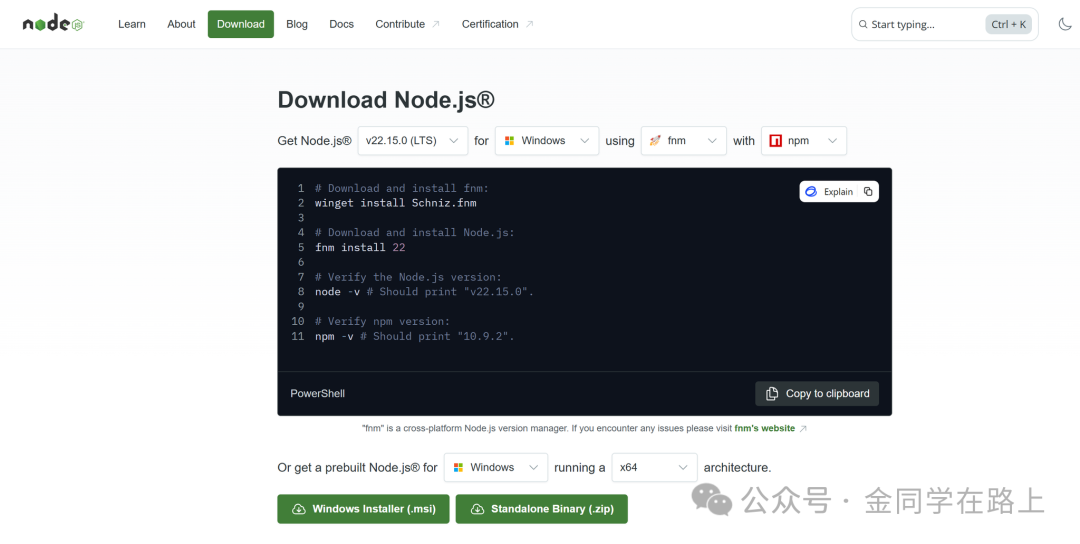Screen dimensions: 1080x544
Task: Open the fnm installer dropdown
Action: click(x=683, y=140)
